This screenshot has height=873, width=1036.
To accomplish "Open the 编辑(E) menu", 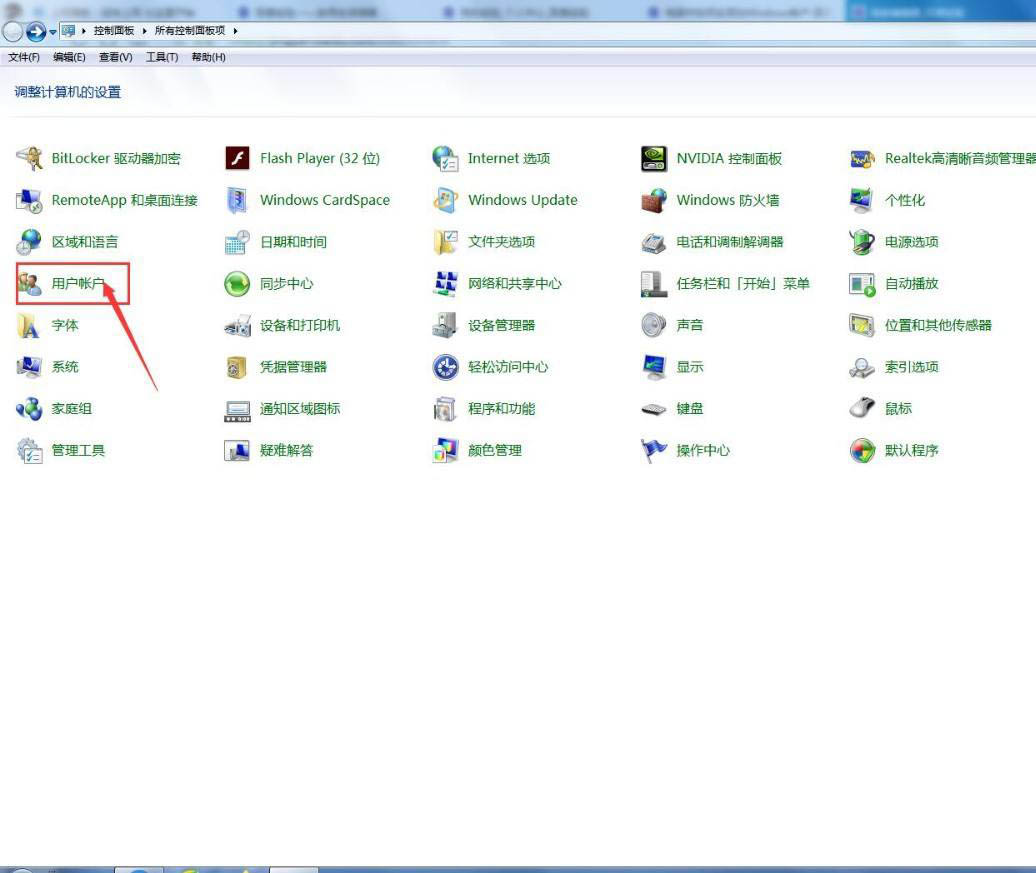I will point(69,57).
